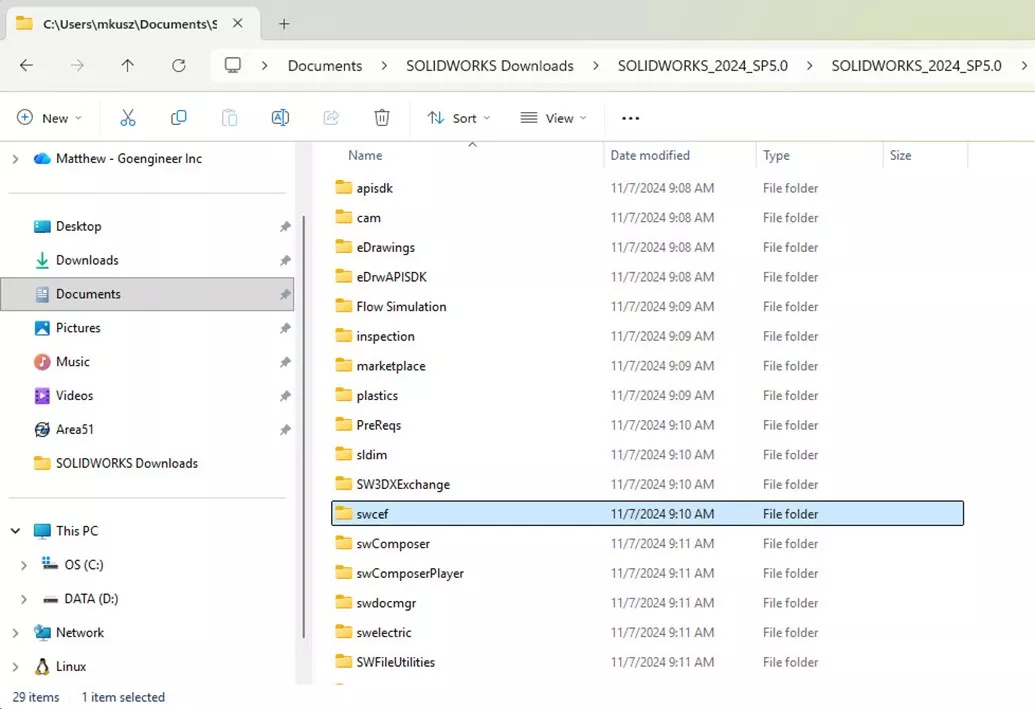Select the swComposerPlayer folder

pyautogui.click(x=647, y=574)
